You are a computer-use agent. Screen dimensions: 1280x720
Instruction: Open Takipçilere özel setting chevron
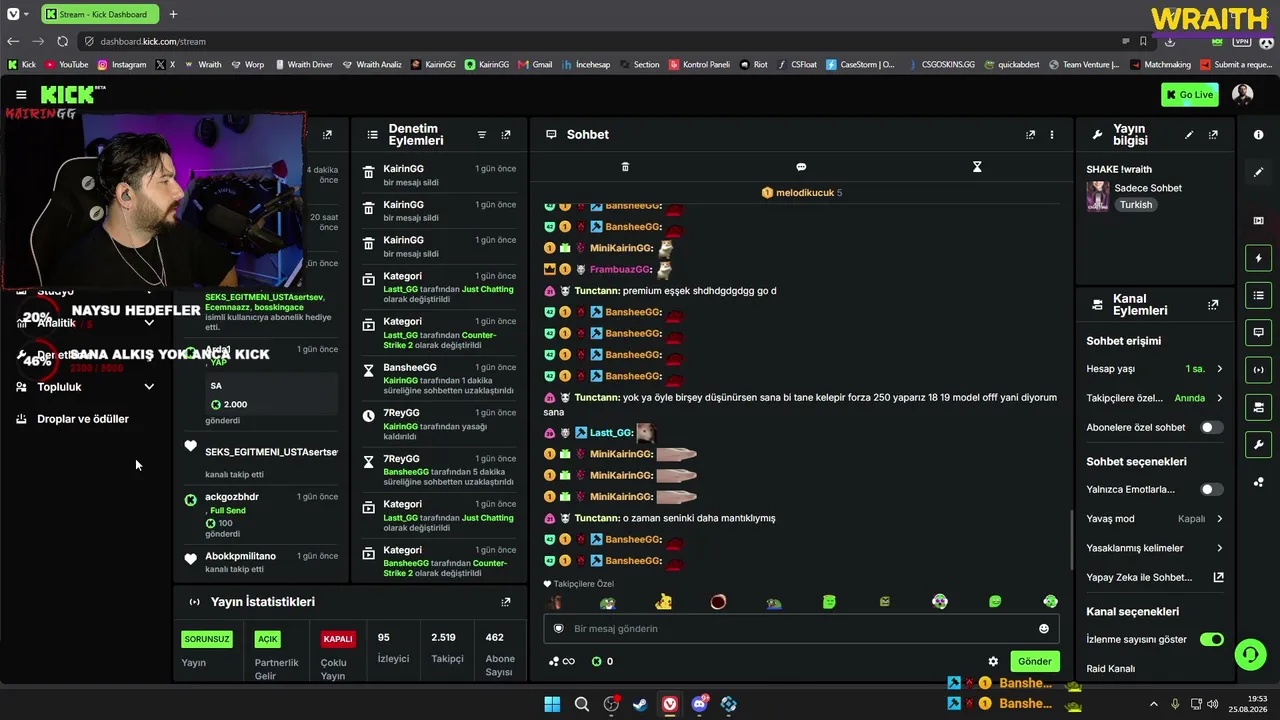click(1219, 398)
